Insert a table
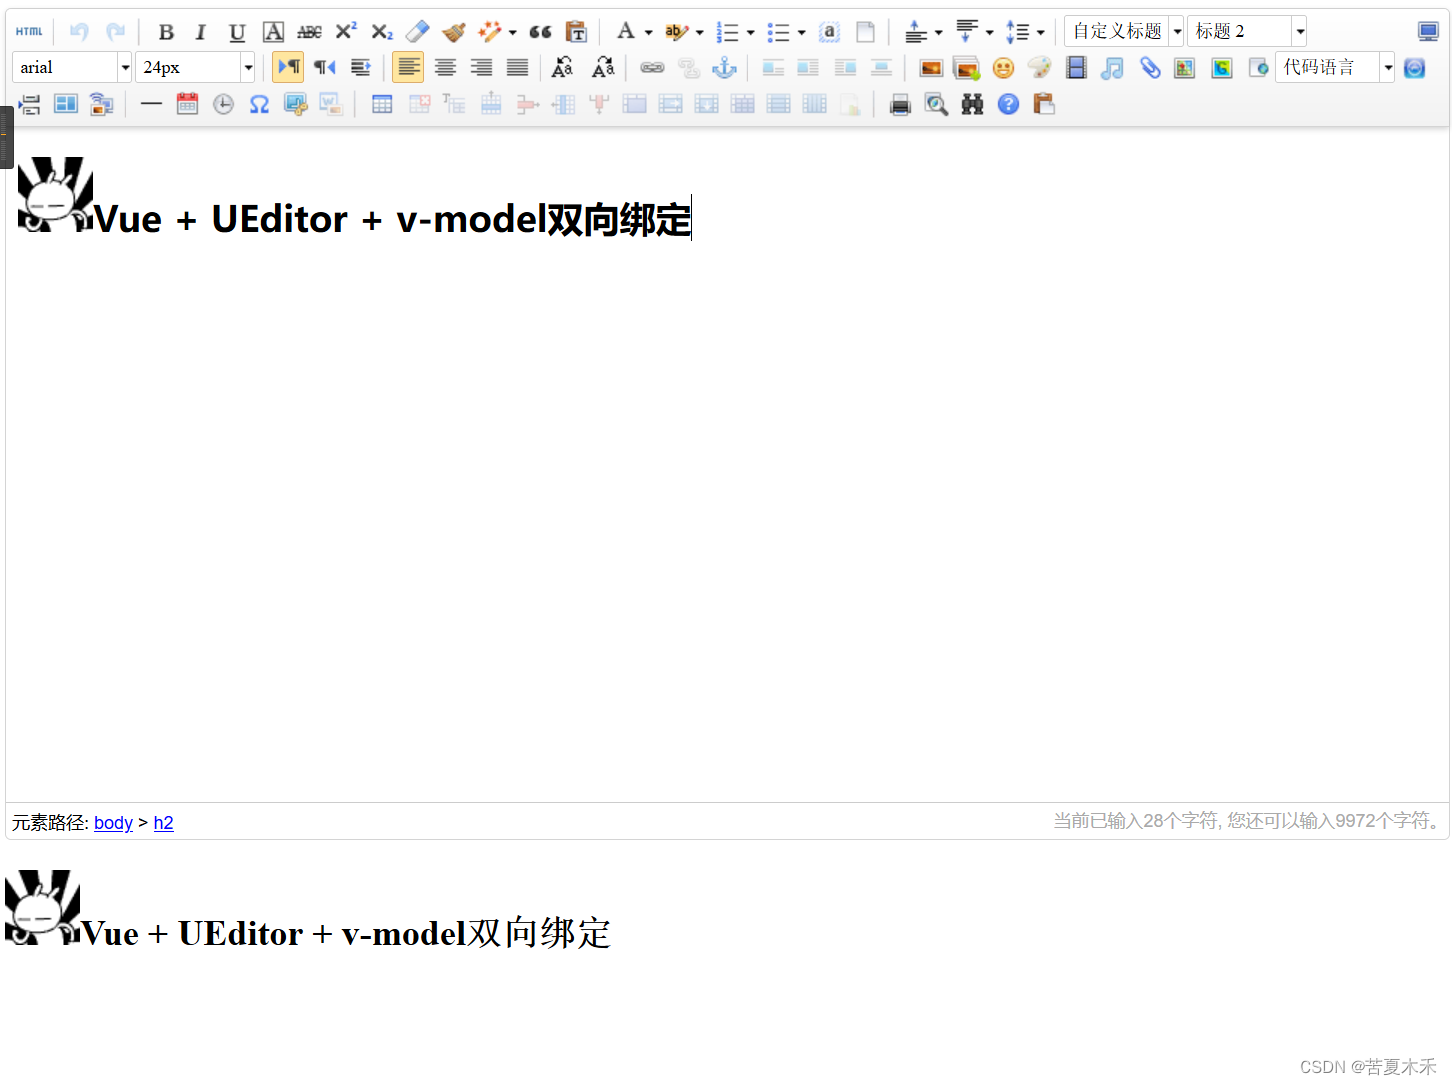This screenshot has width=1452, height=1085. [x=382, y=104]
